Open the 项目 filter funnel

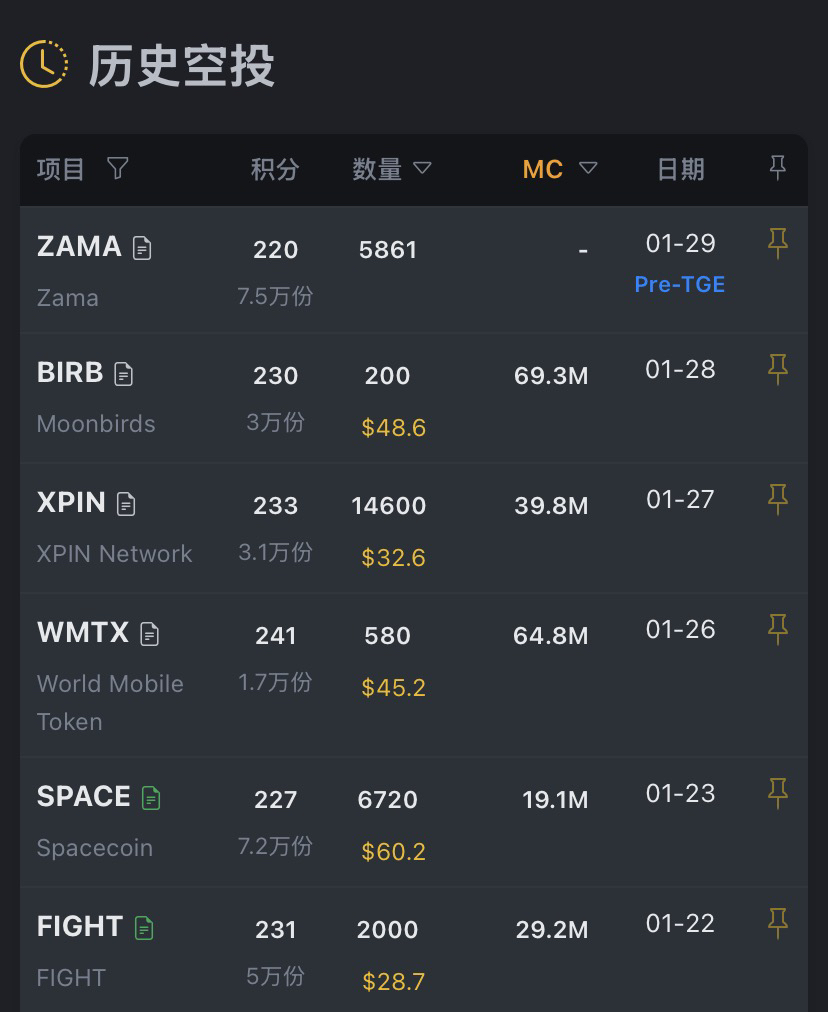point(118,168)
